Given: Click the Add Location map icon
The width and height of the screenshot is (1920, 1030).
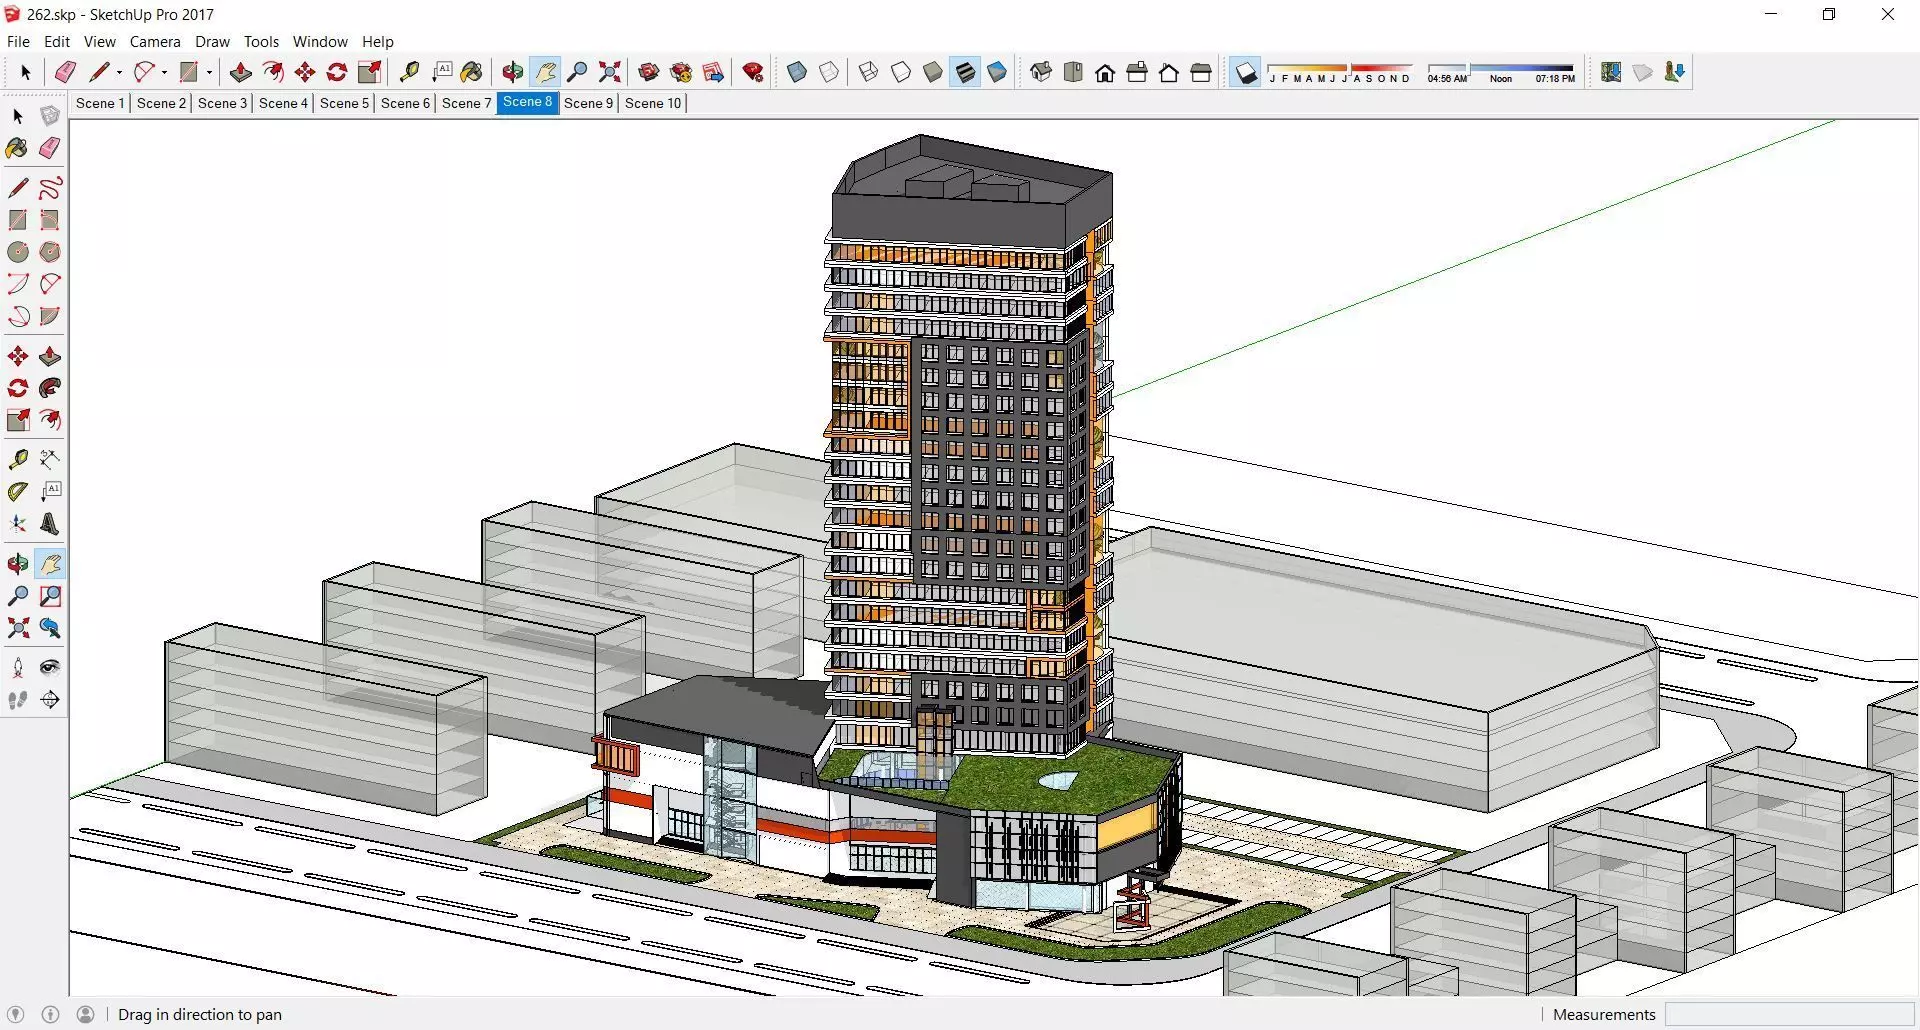Looking at the screenshot, I should (1611, 72).
